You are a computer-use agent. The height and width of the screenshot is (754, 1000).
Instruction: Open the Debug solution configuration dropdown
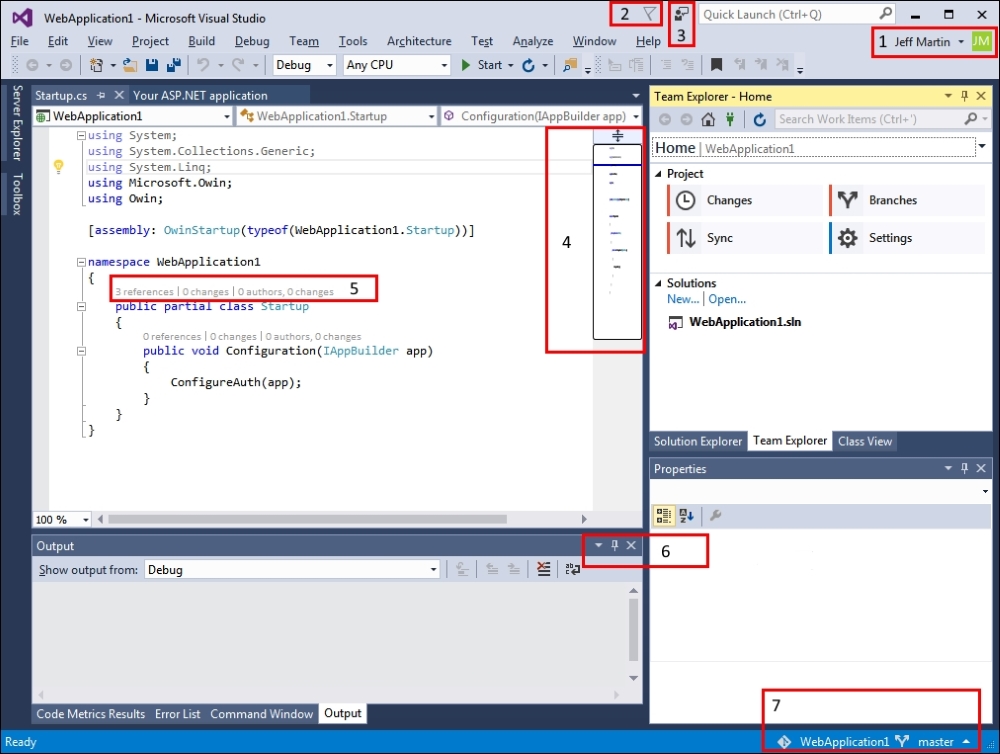(x=306, y=65)
